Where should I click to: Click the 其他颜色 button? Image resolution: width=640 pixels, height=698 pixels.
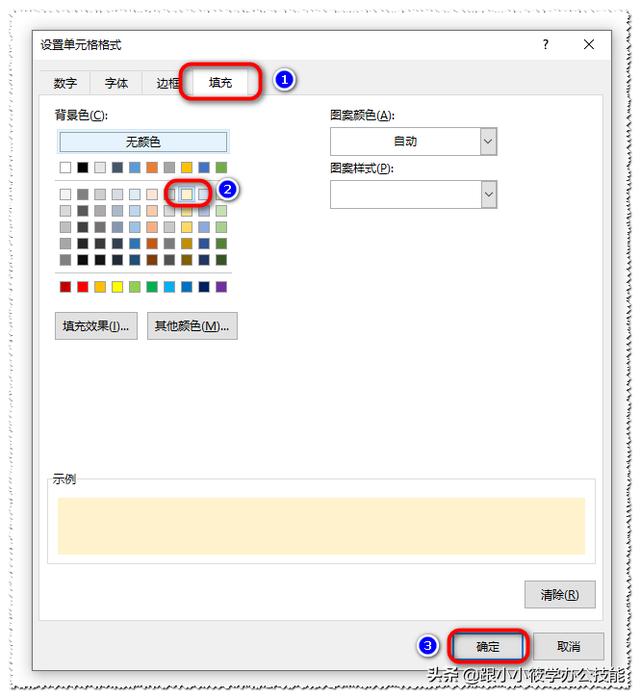point(192,326)
